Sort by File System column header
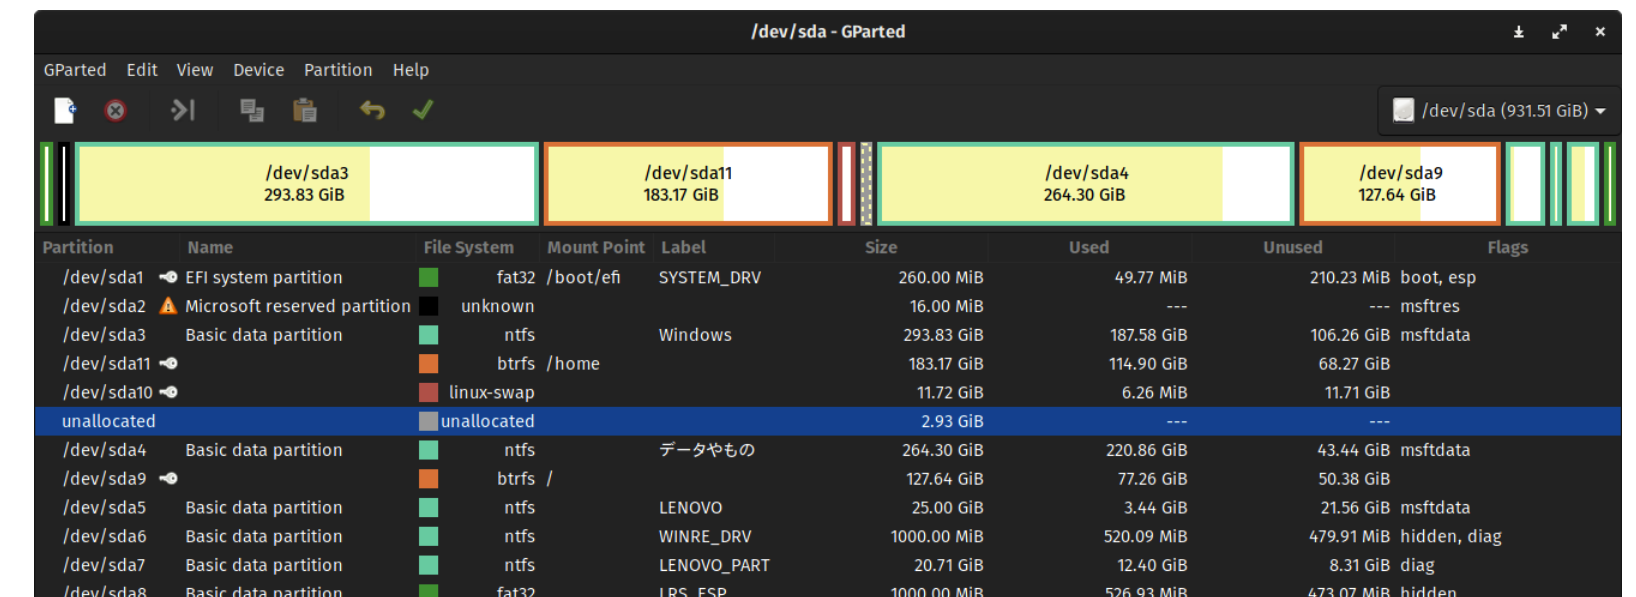The image size is (1636, 597). pyautogui.click(x=468, y=247)
